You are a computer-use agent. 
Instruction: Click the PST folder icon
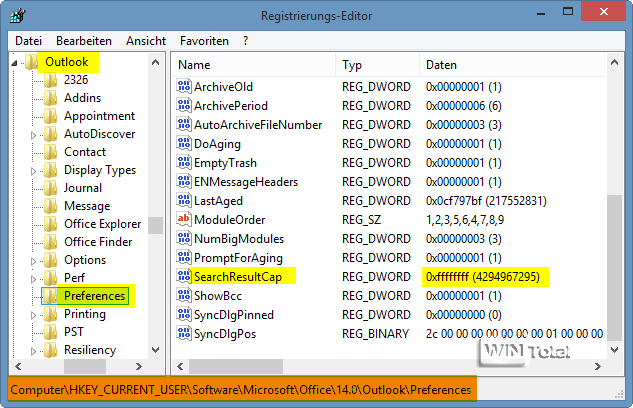click(x=50, y=332)
